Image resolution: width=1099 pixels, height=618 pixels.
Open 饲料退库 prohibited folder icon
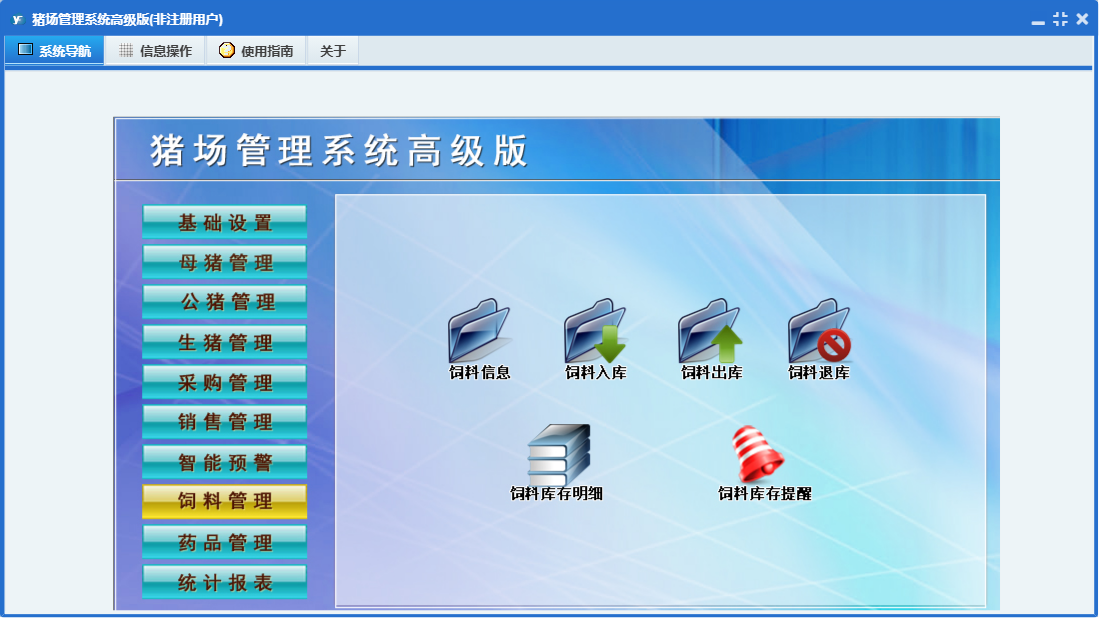coord(819,331)
